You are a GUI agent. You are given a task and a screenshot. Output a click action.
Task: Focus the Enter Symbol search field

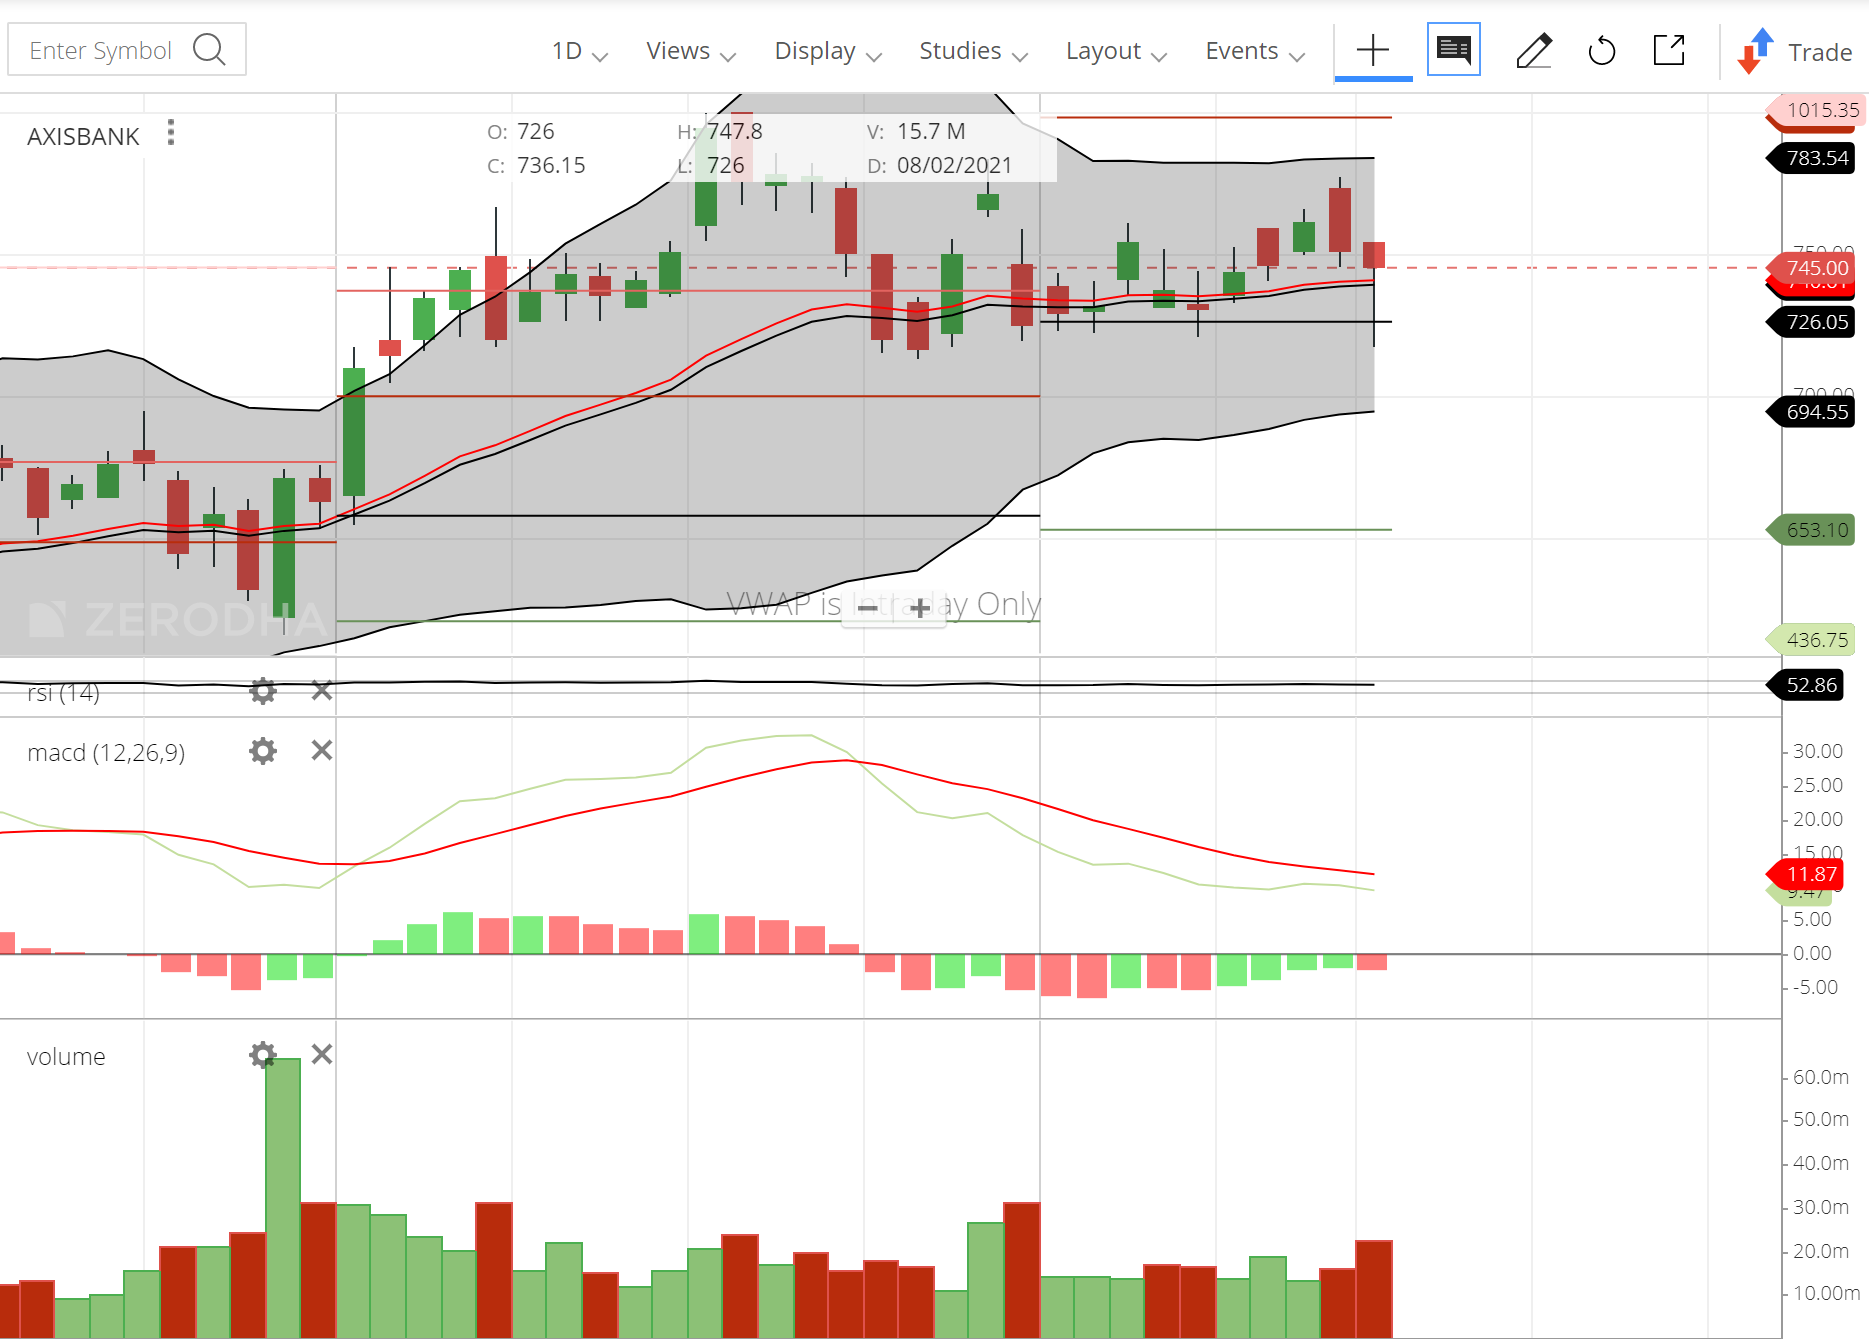(x=127, y=49)
